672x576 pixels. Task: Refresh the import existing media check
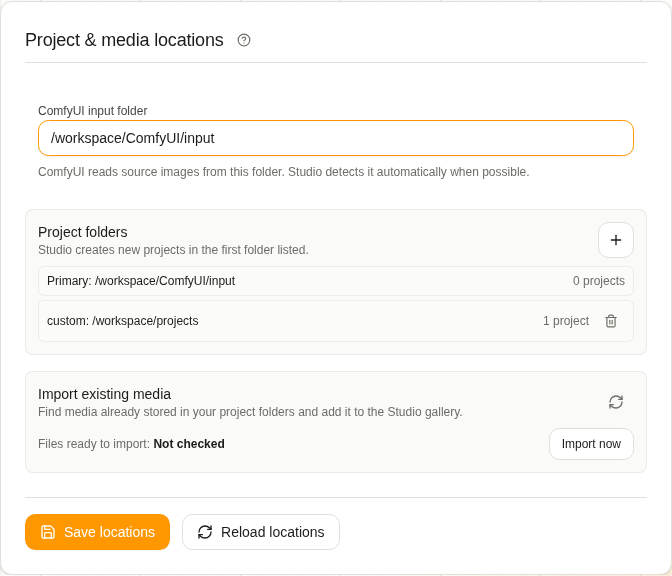coord(616,402)
